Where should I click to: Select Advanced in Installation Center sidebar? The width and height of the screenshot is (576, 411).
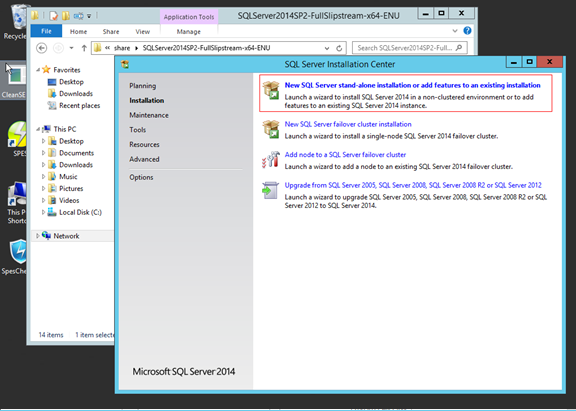click(144, 159)
